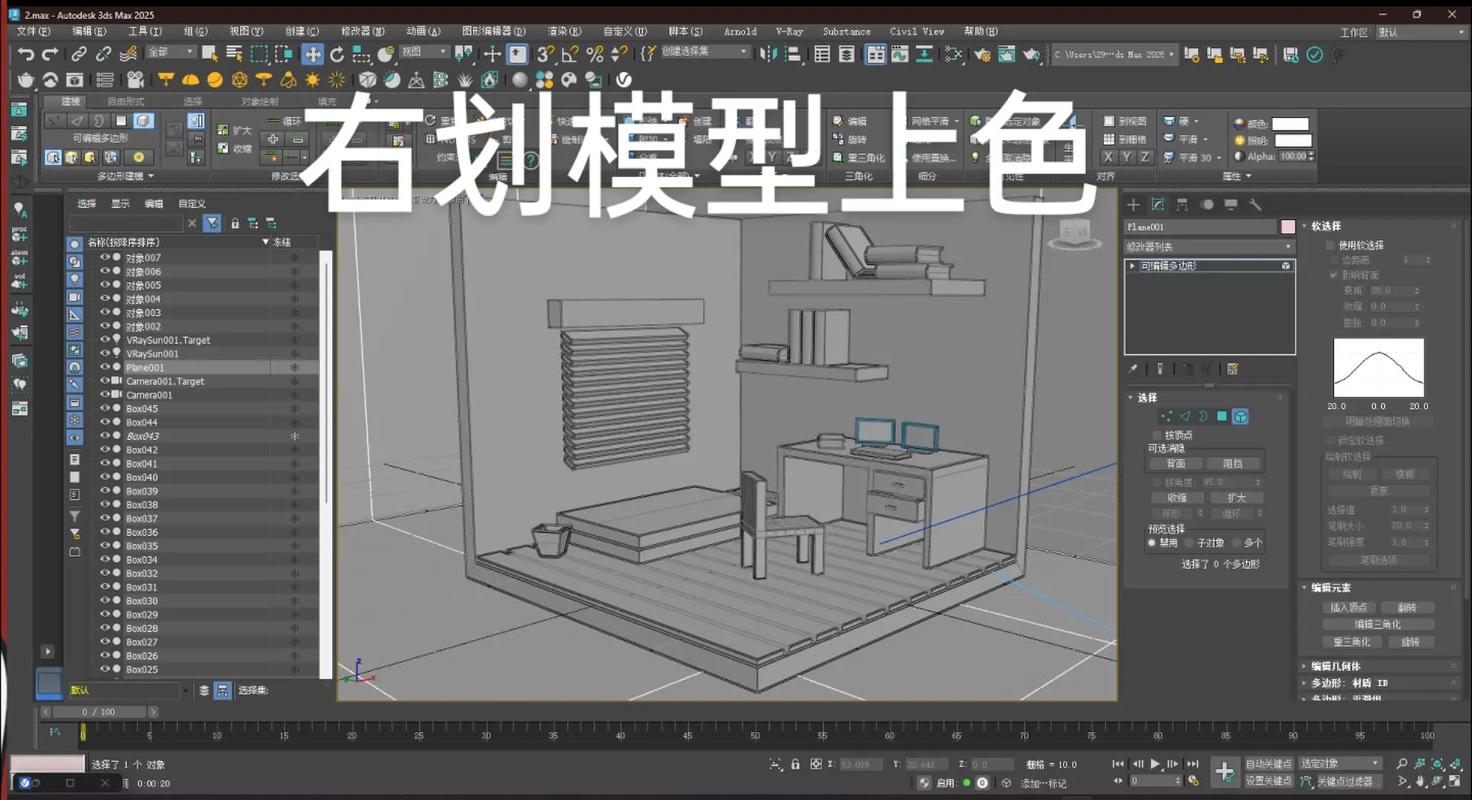The image size is (1472, 800).
Task: Enter Vertex sub-object mode in Selection rollout
Action: [1168, 416]
